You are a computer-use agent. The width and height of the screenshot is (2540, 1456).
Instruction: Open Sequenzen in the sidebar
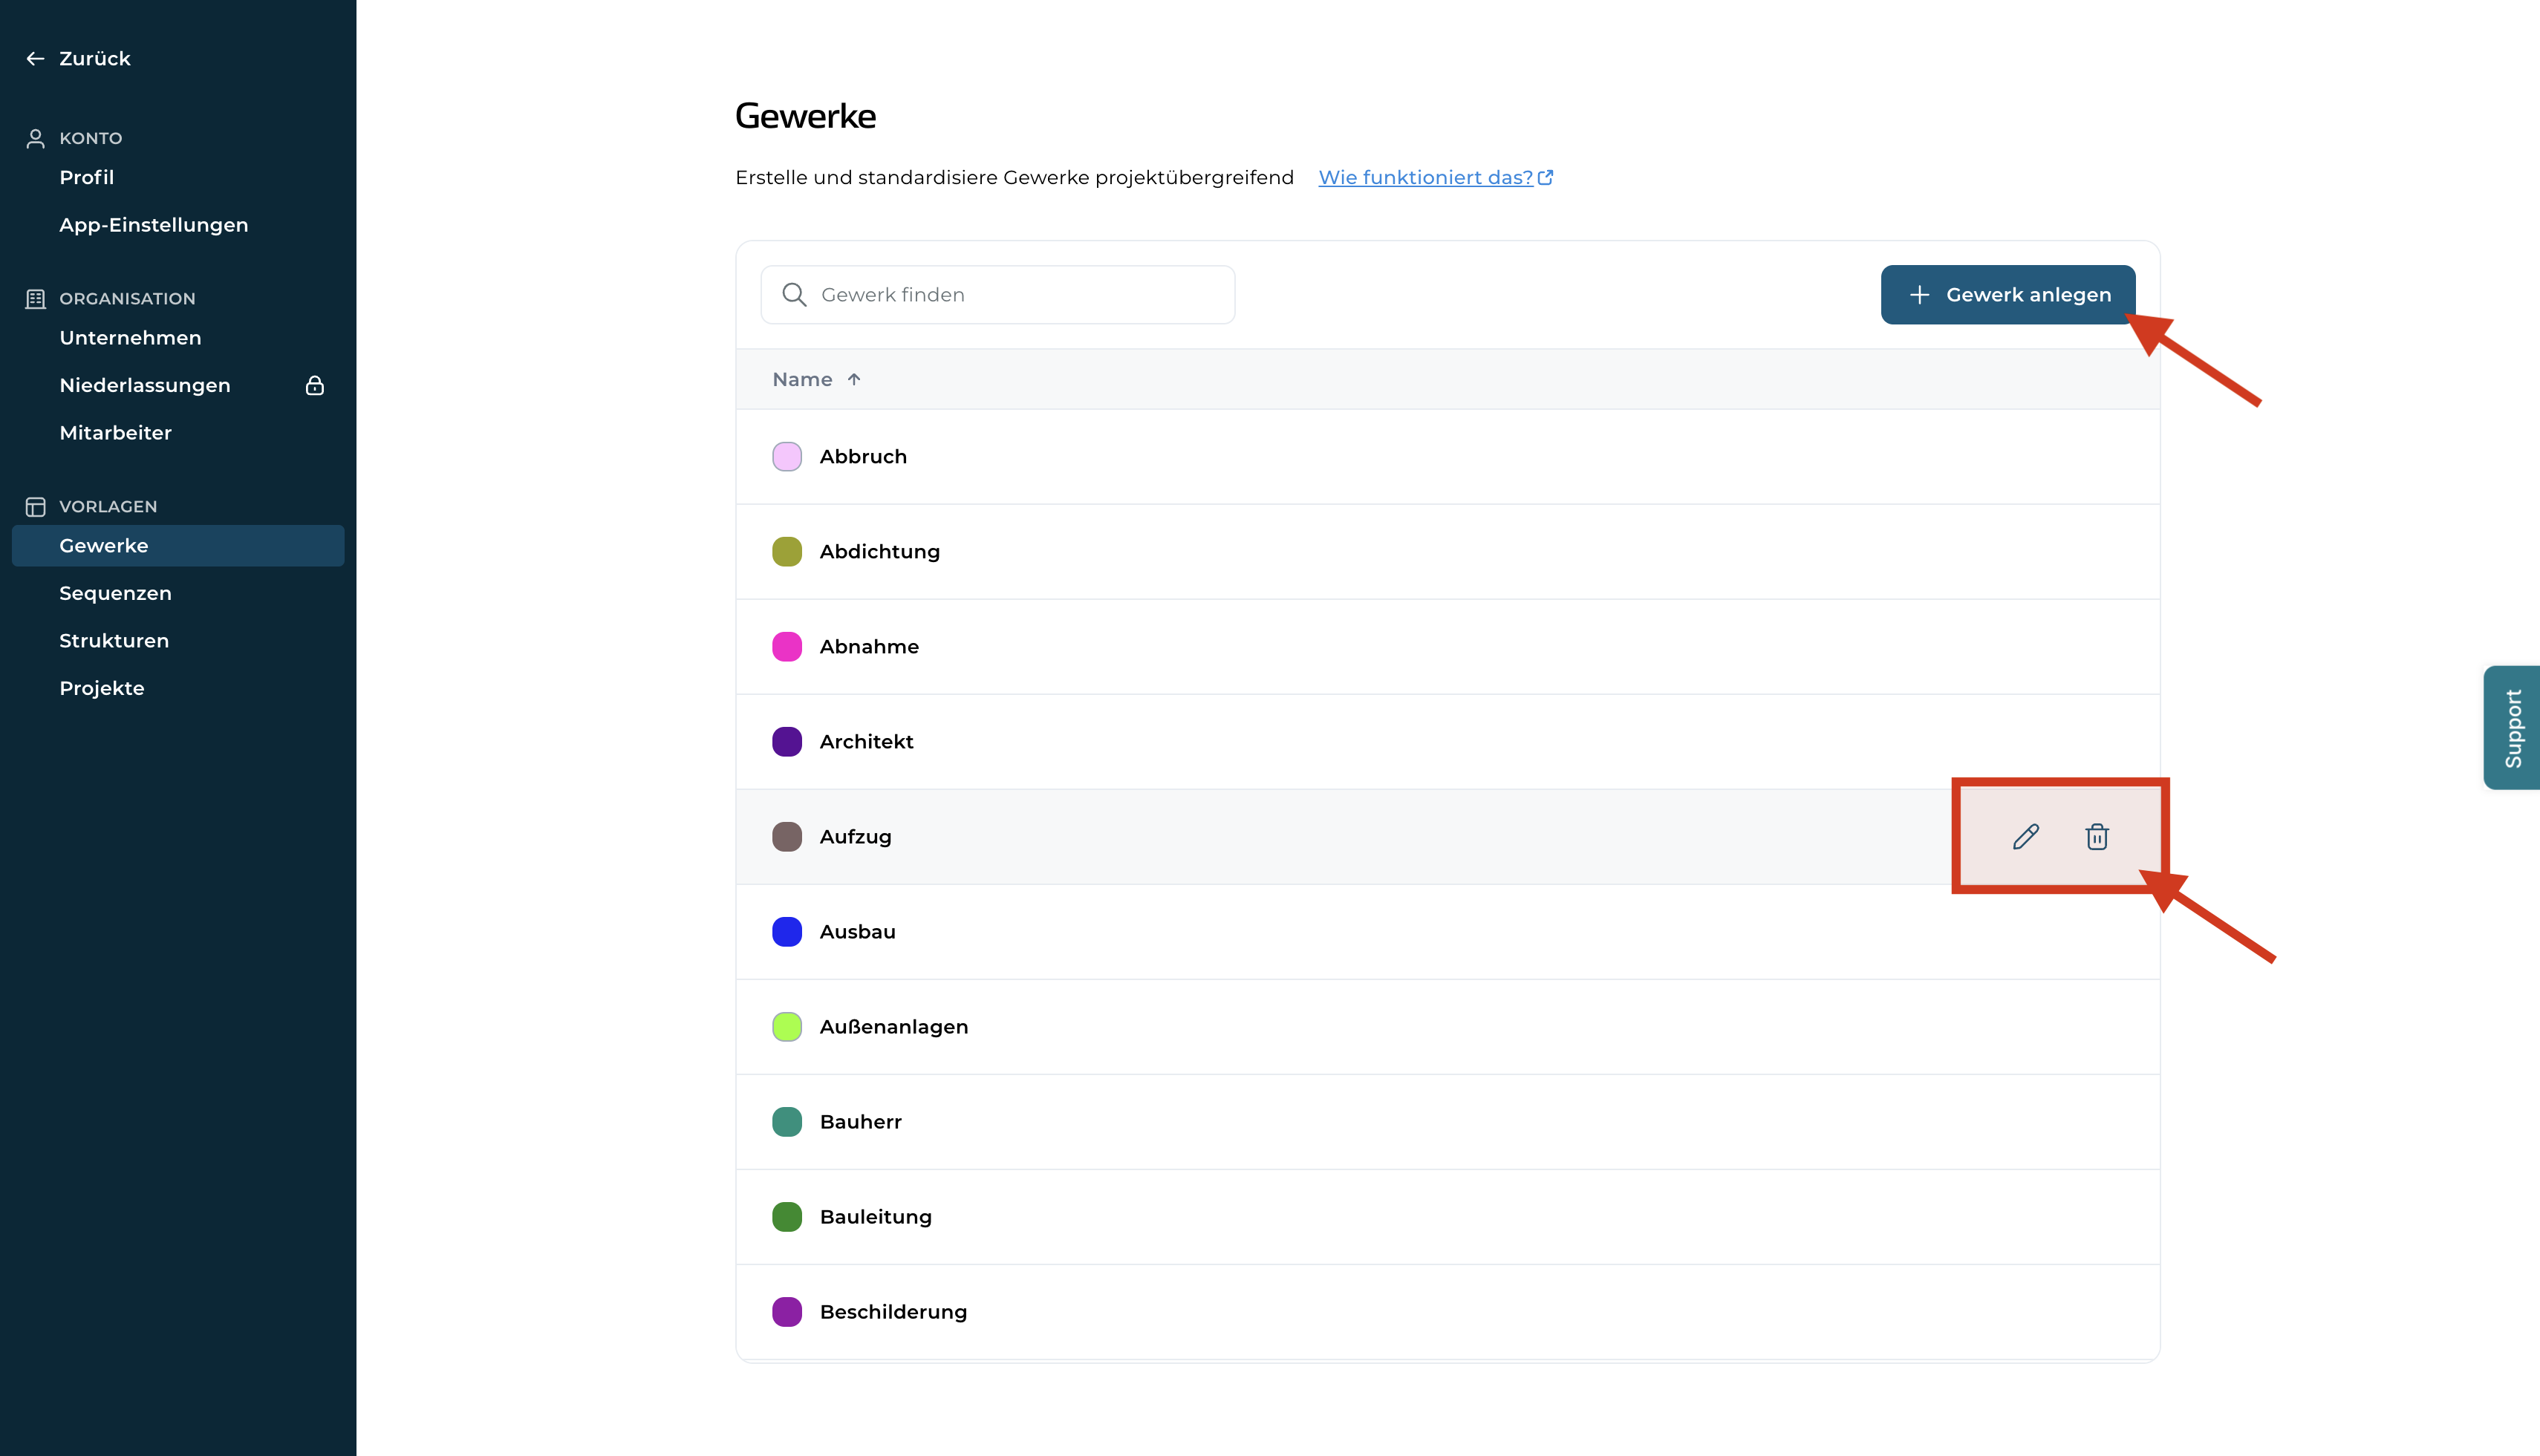coord(116,594)
